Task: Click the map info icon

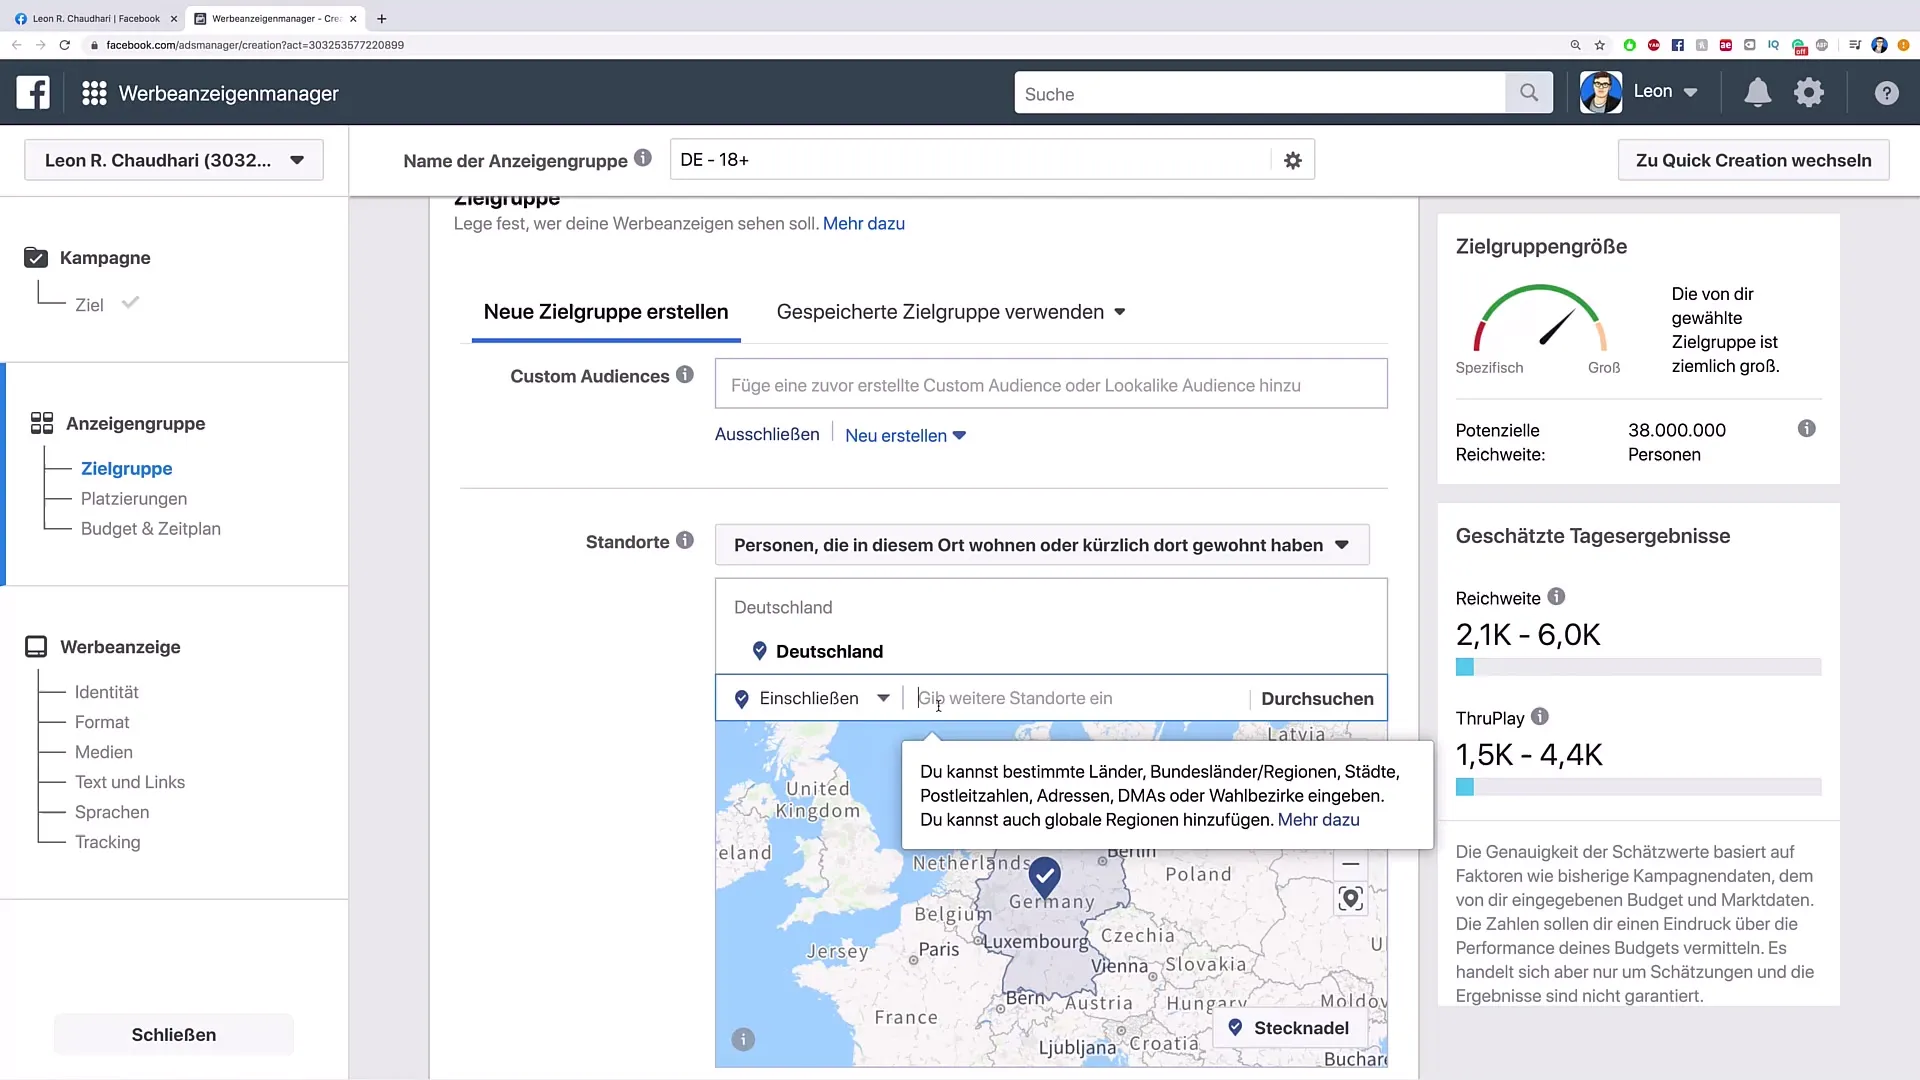Action: (743, 1039)
